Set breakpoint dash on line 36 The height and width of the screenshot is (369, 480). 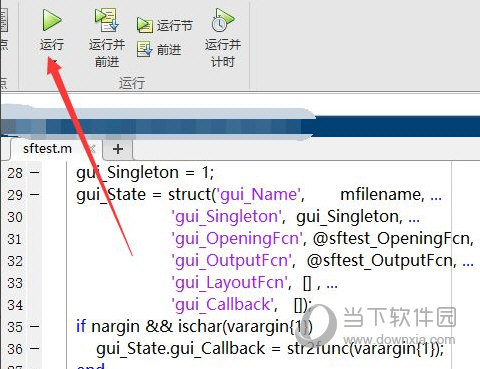tap(34, 349)
